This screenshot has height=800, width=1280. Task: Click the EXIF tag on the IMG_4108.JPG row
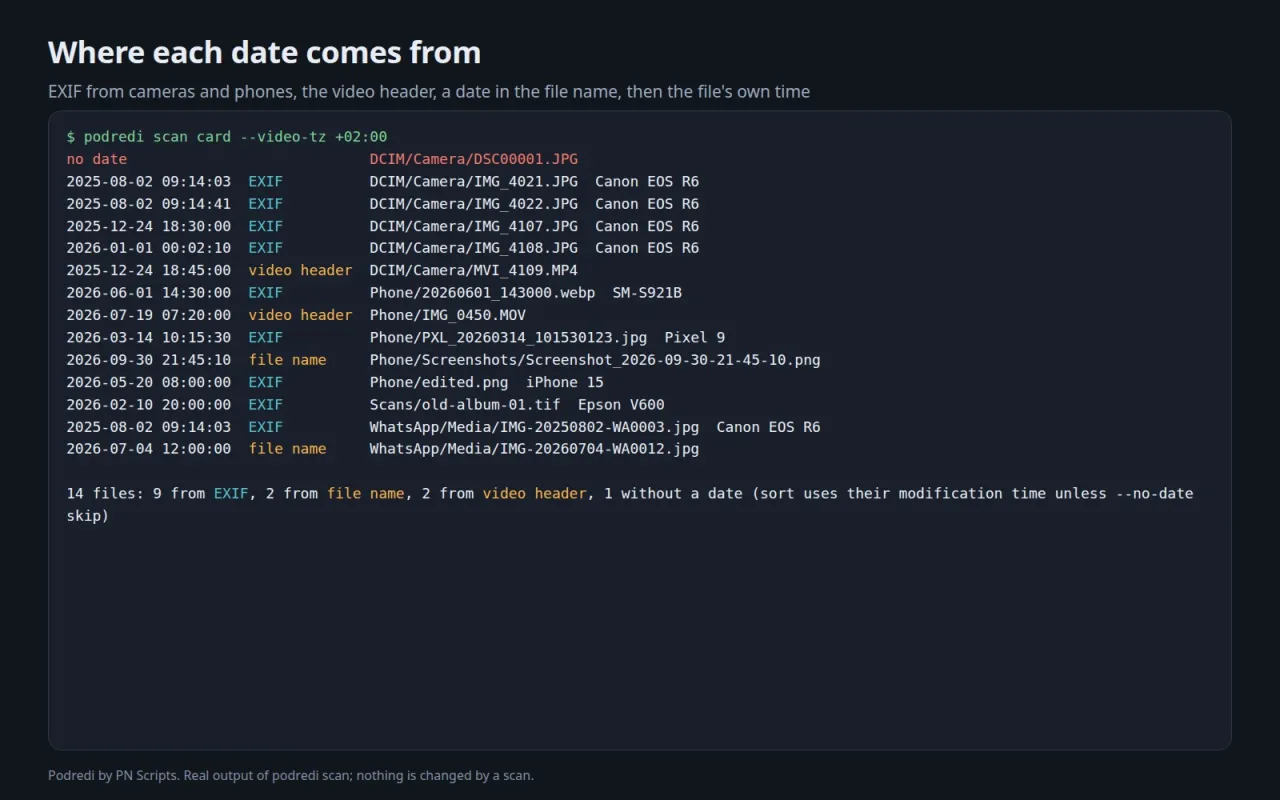266,248
